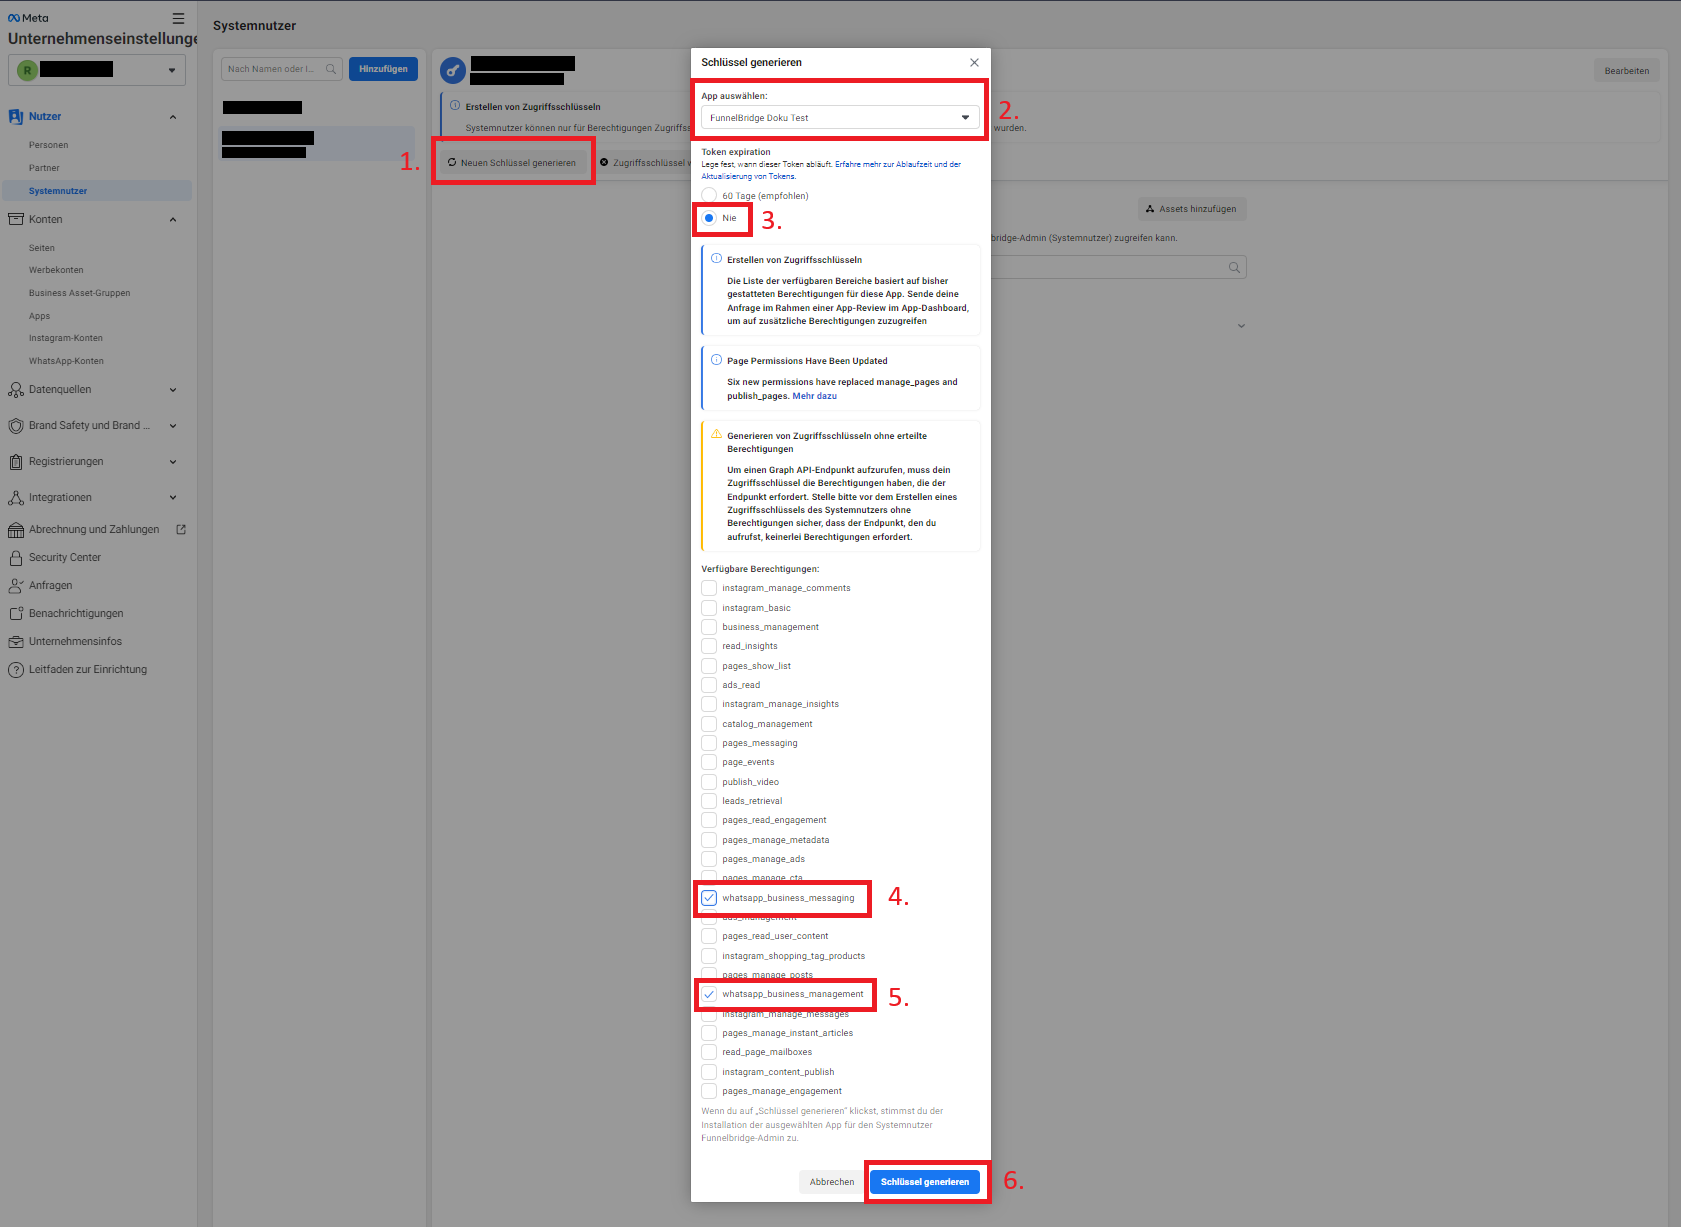Click the Mehr dazu link

point(814,396)
